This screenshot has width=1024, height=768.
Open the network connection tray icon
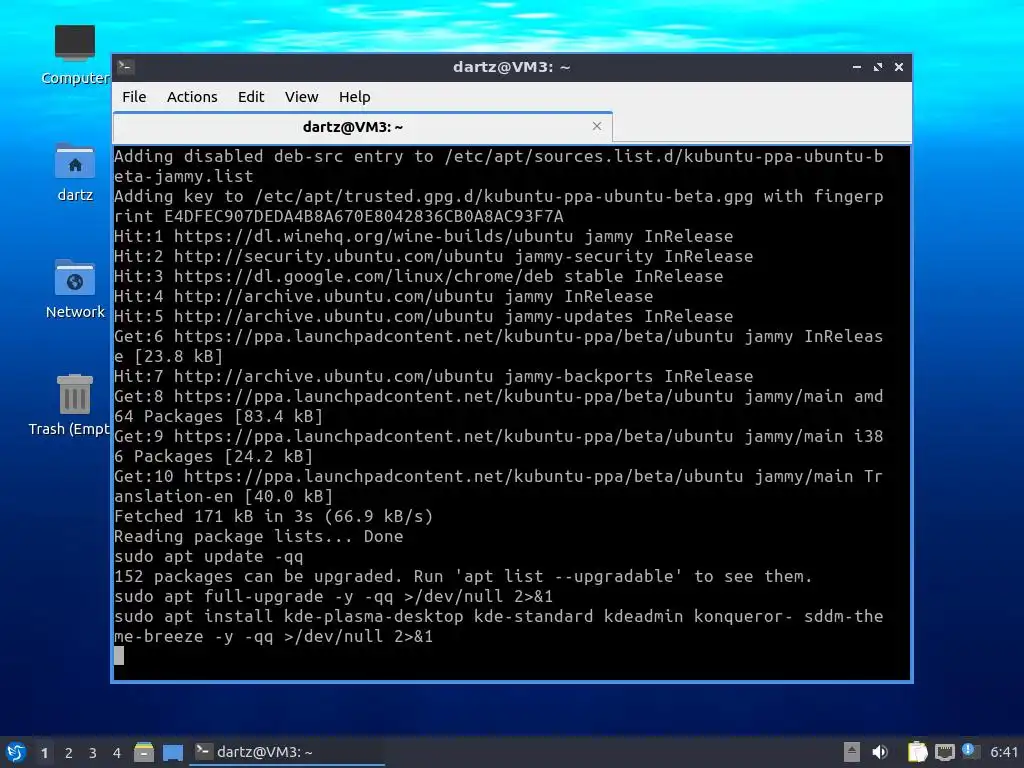pos(944,752)
